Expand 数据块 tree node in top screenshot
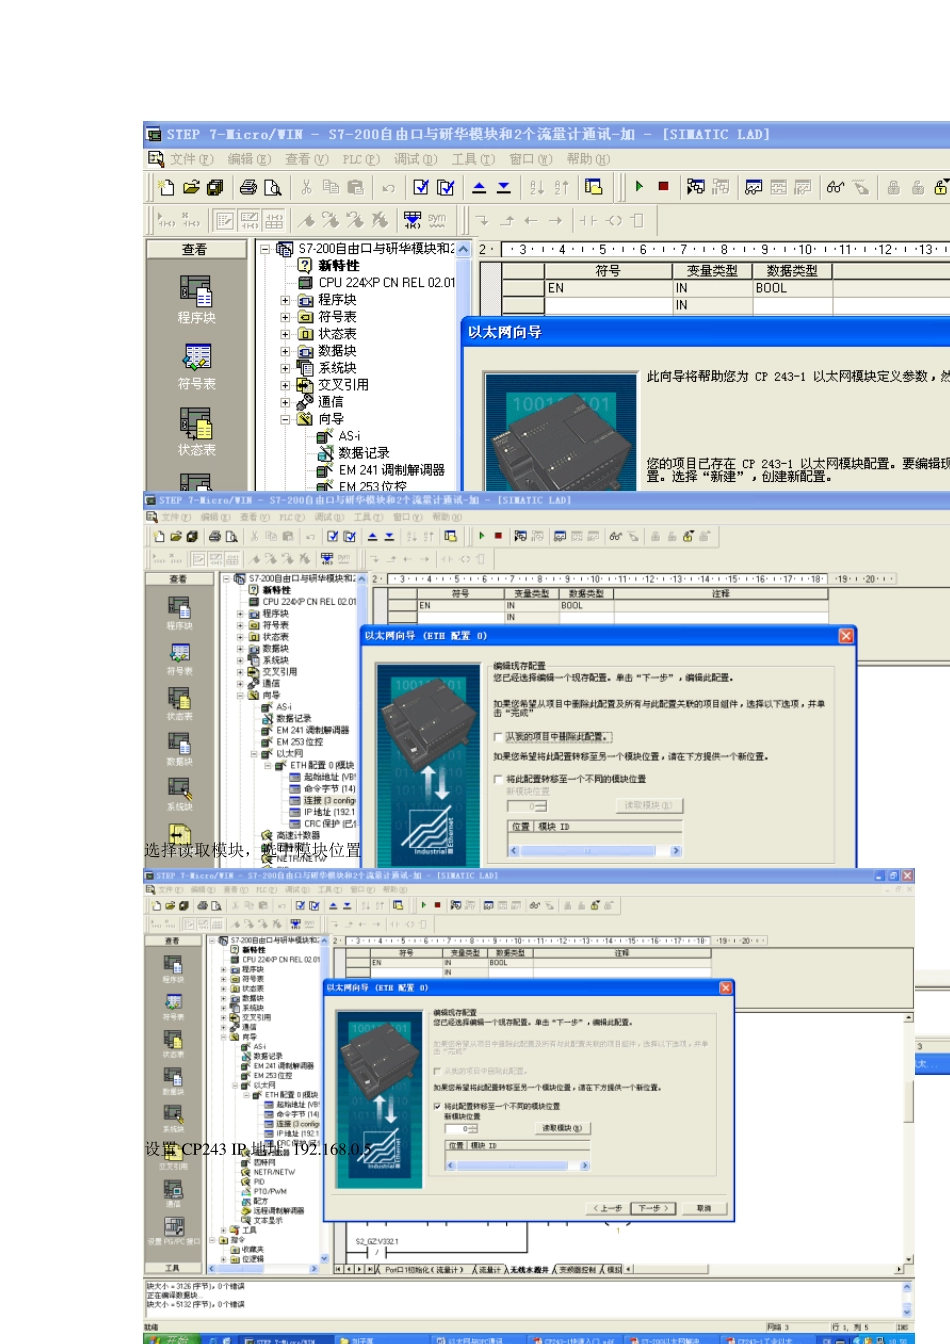Image resolution: width=950 pixels, height=1344 pixels. coord(285,351)
